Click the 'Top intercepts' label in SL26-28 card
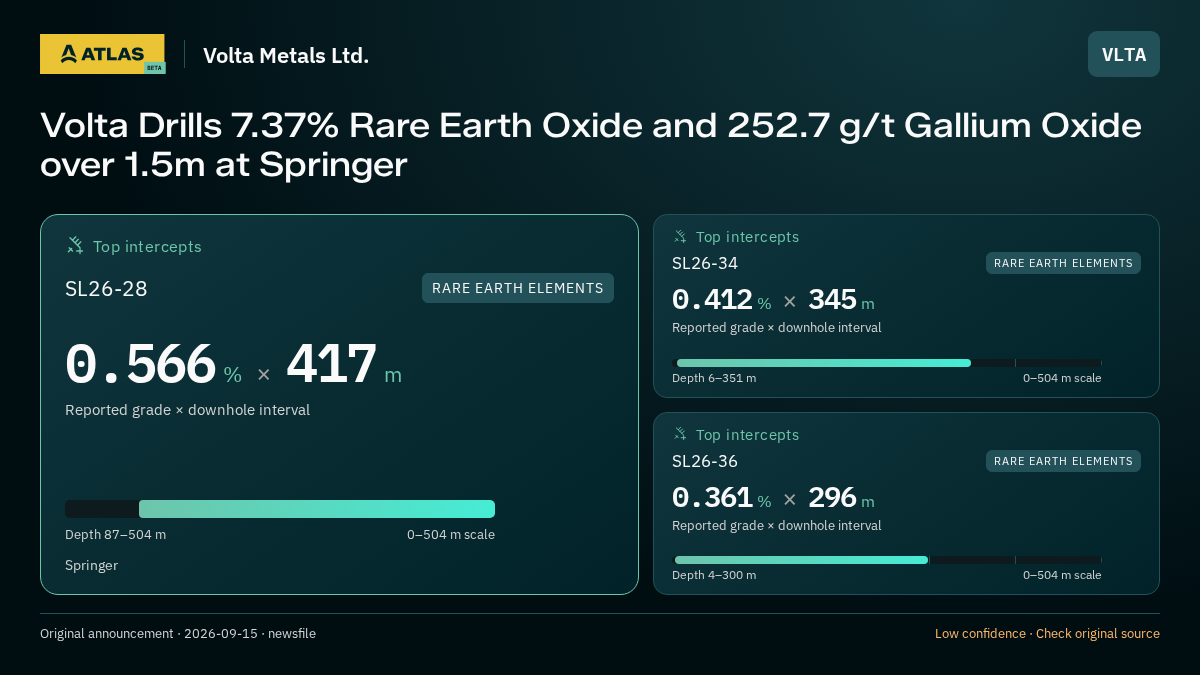This screenshot has height=675, width=1200. [x=147, y=246]
